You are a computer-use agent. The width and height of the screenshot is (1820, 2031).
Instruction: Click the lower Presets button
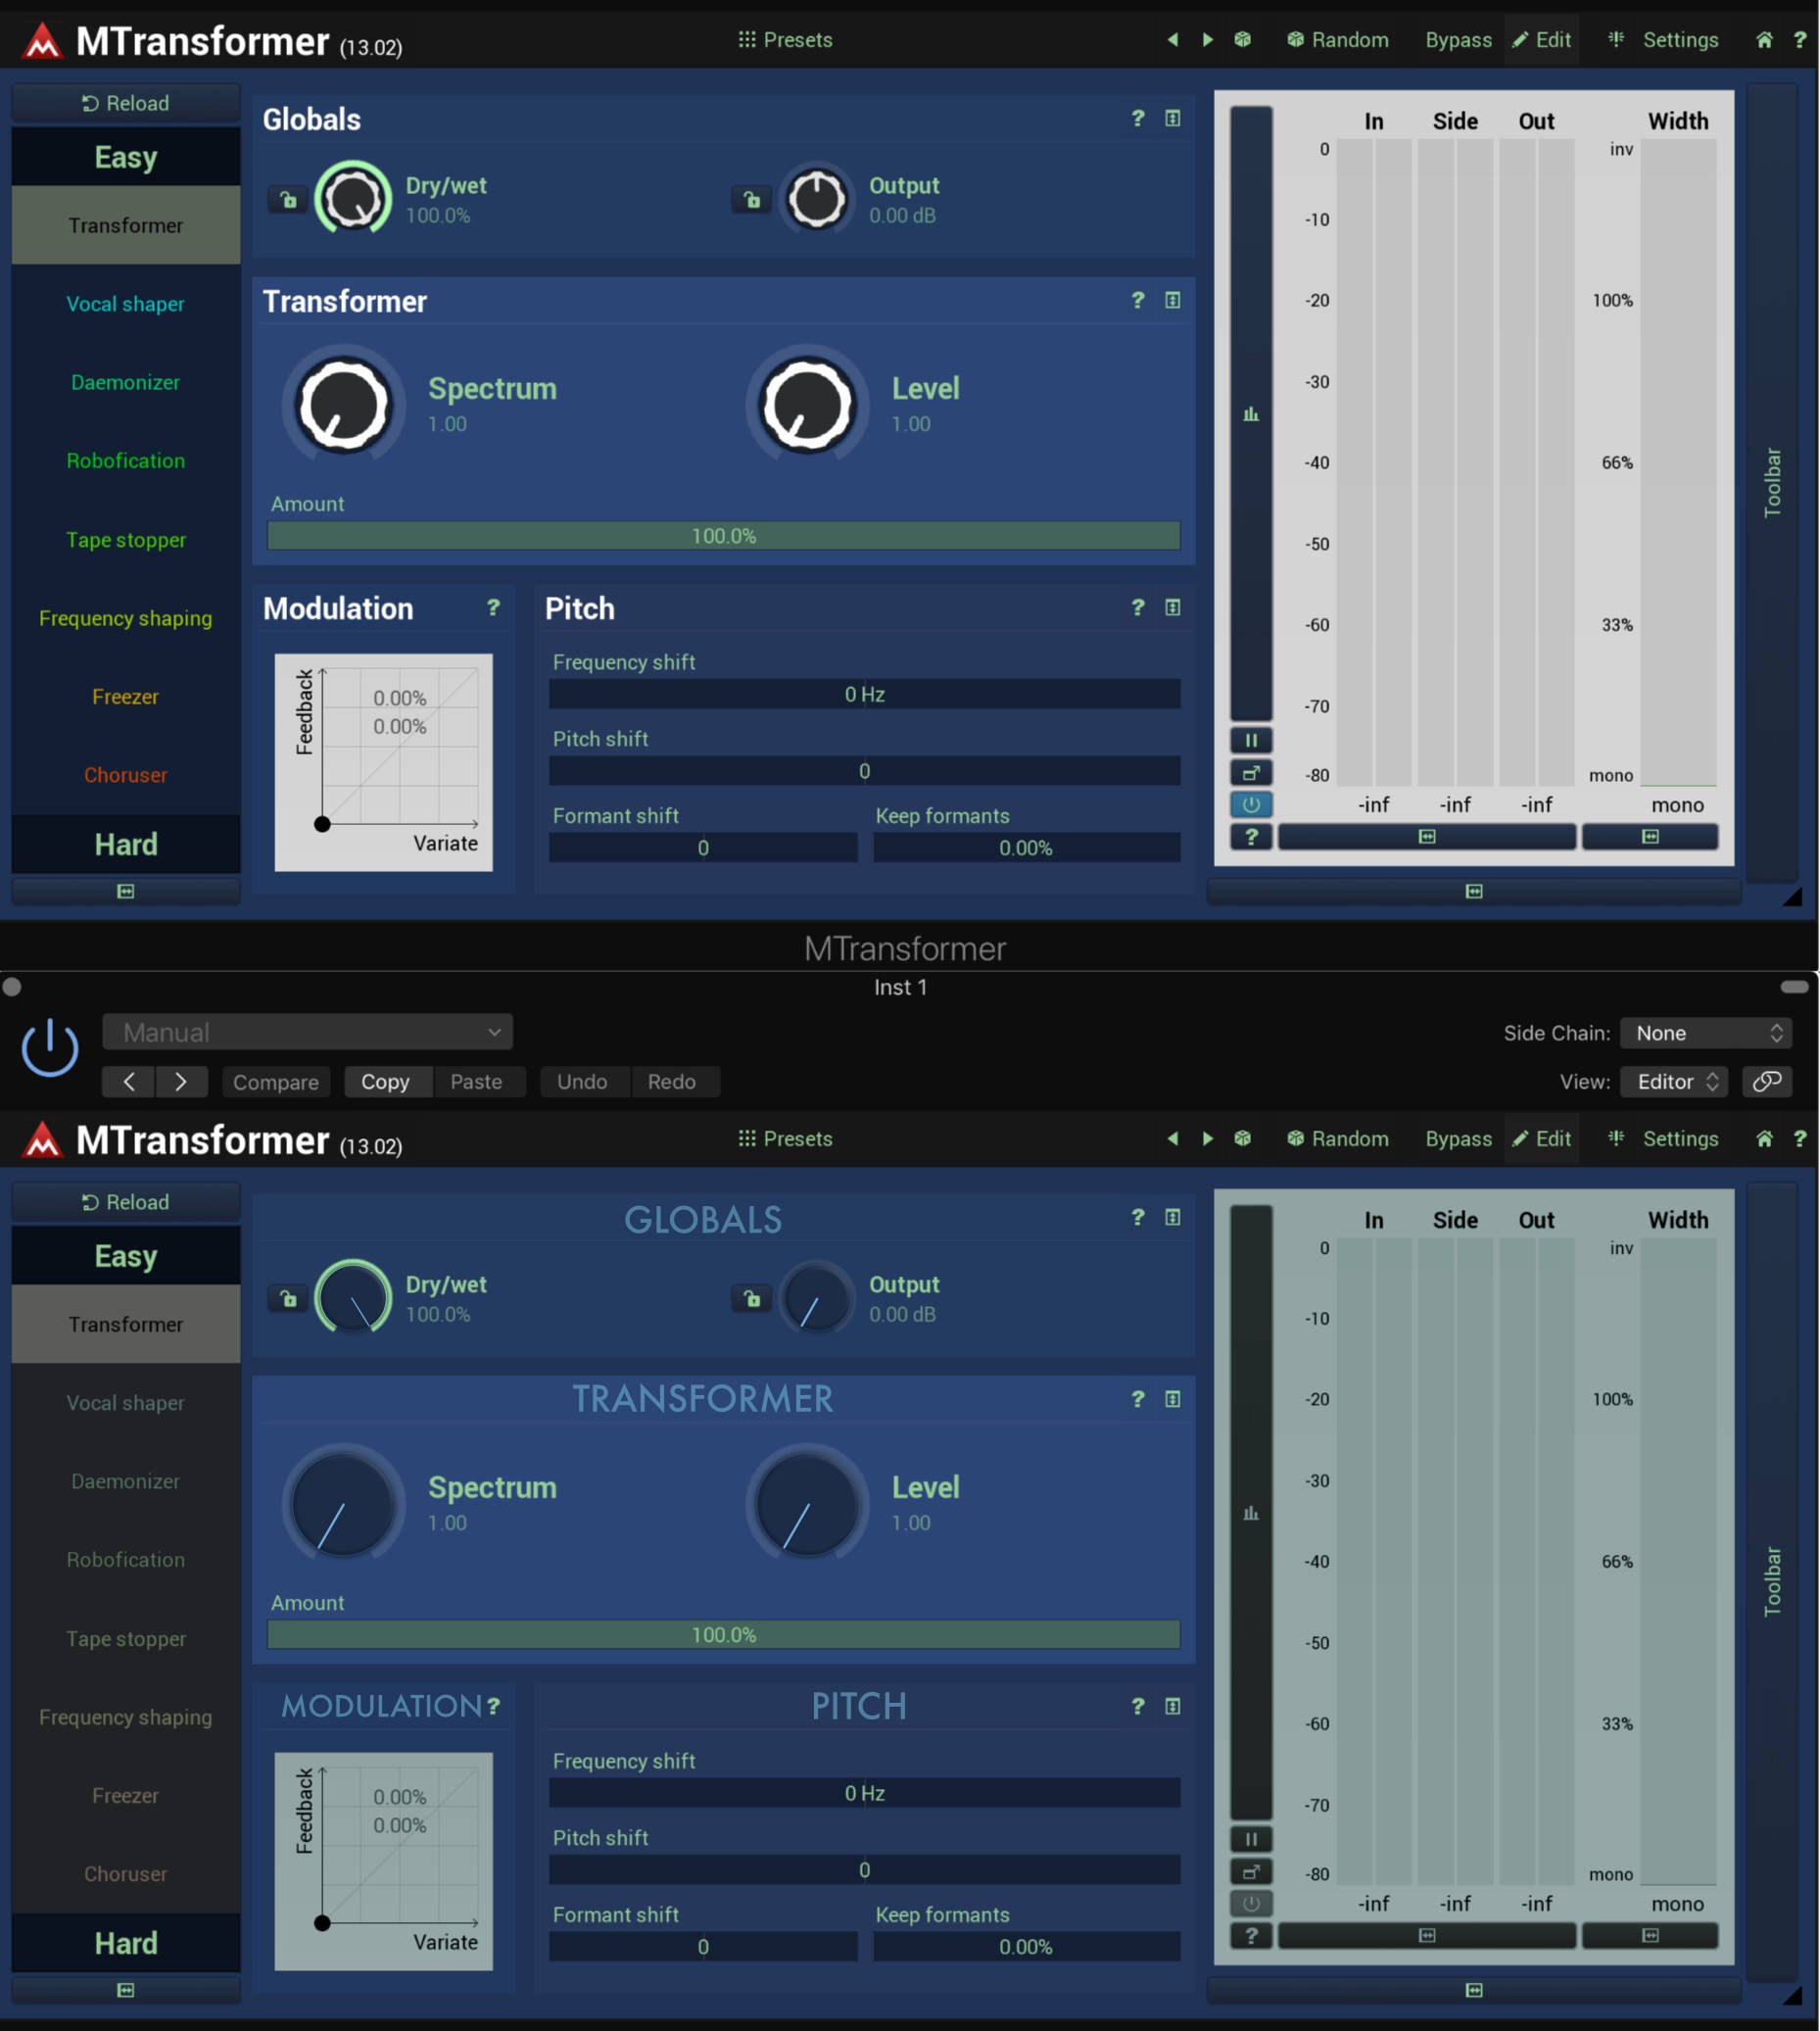click(x=785, y=1138)
